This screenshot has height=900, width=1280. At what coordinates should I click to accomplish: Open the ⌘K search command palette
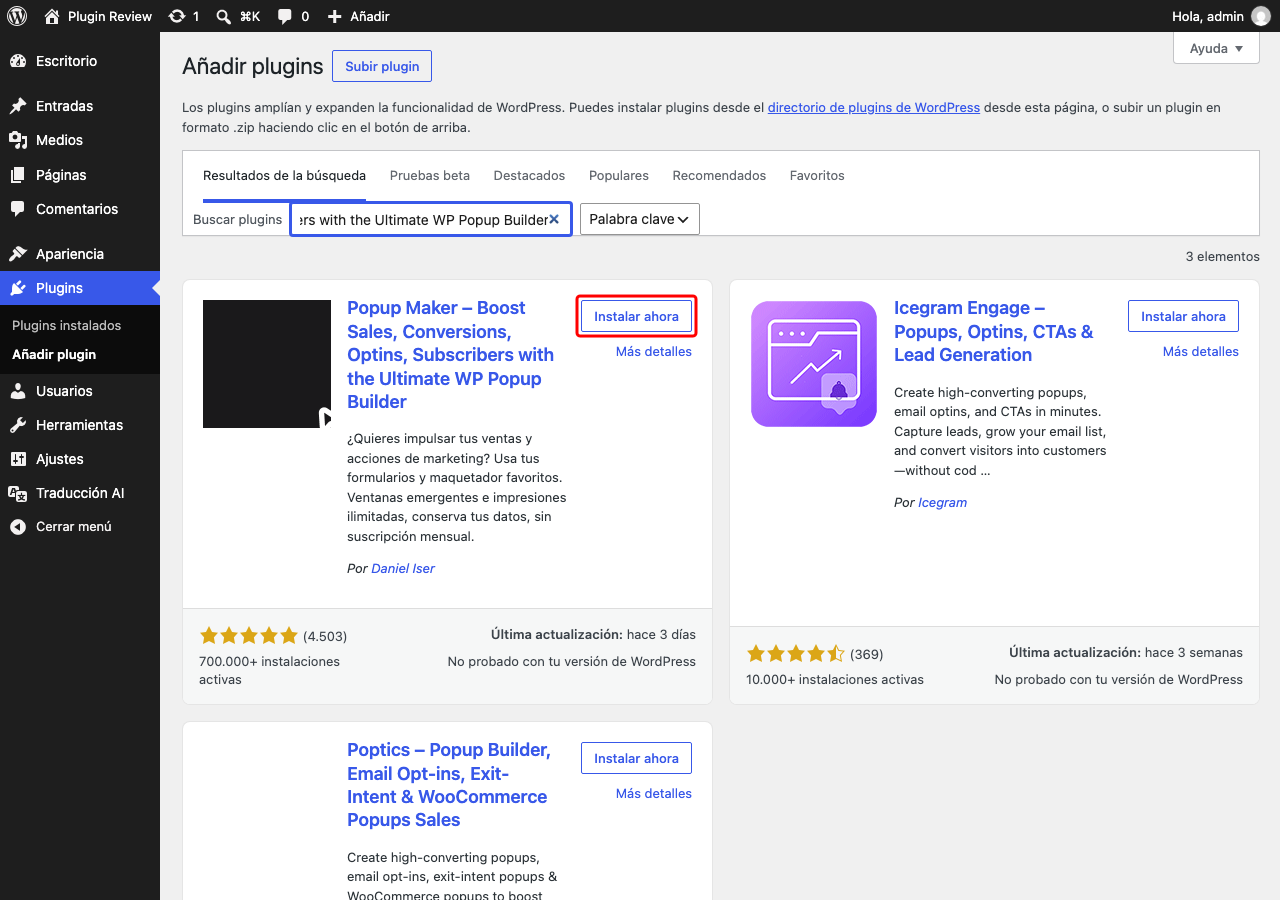pyautogui.click(x=238, y=16)
